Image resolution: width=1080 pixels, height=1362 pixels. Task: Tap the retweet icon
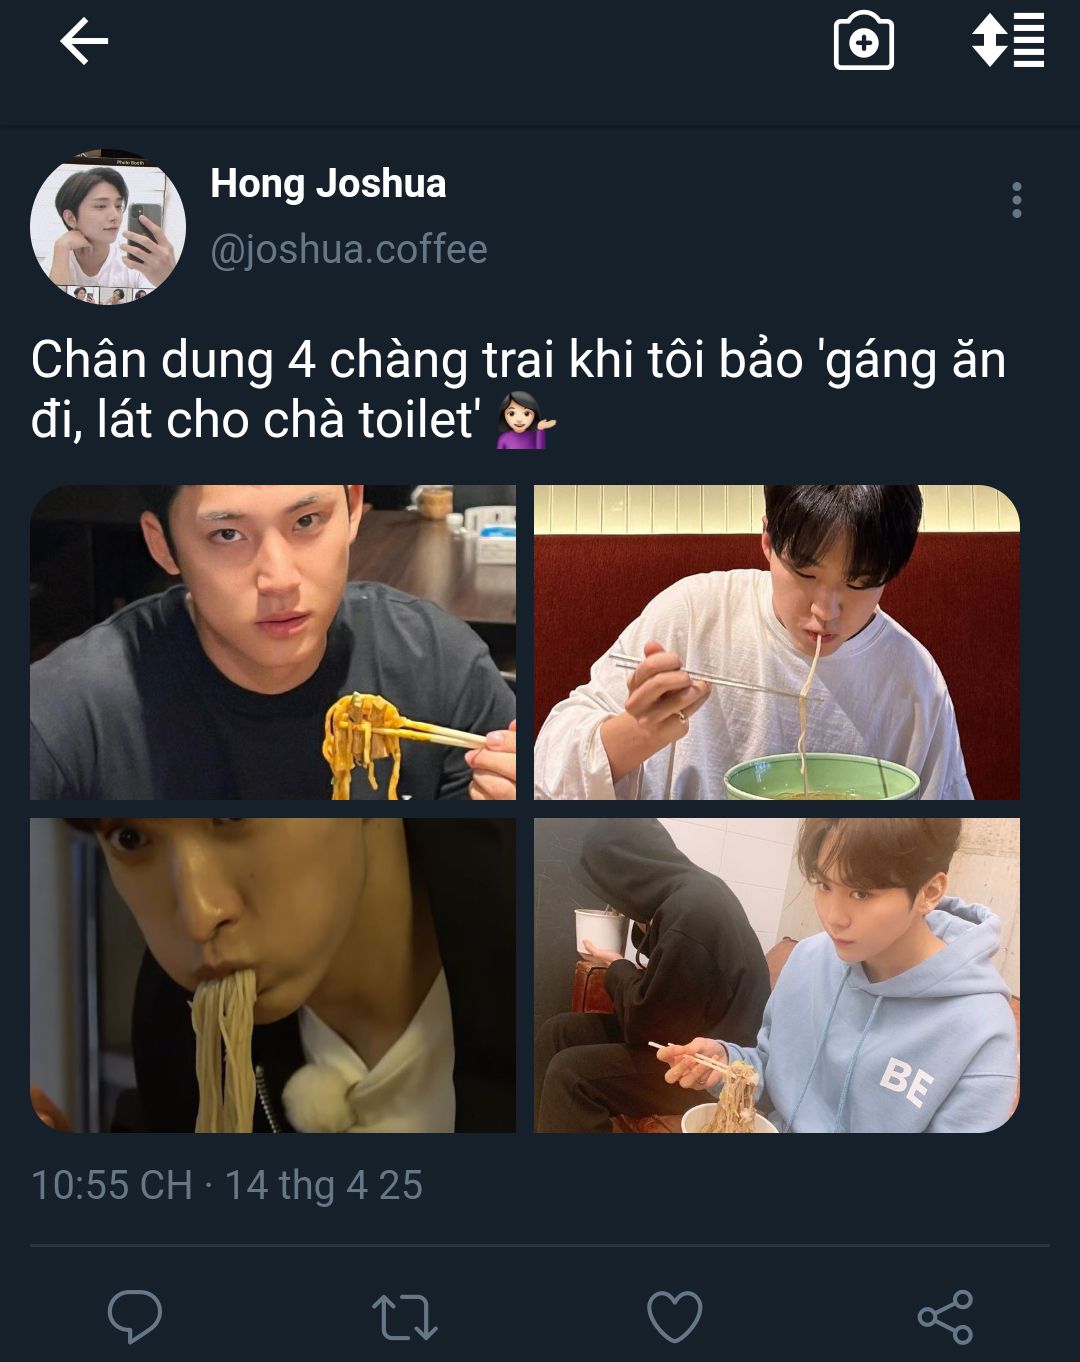[x=405, y=1317]
